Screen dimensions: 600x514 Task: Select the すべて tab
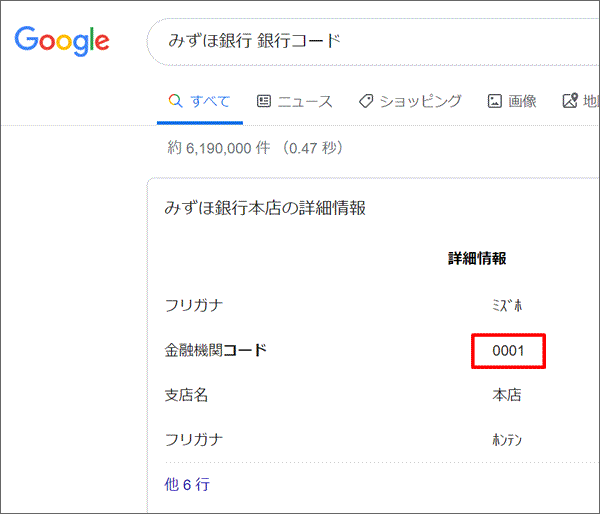(200, 101)
